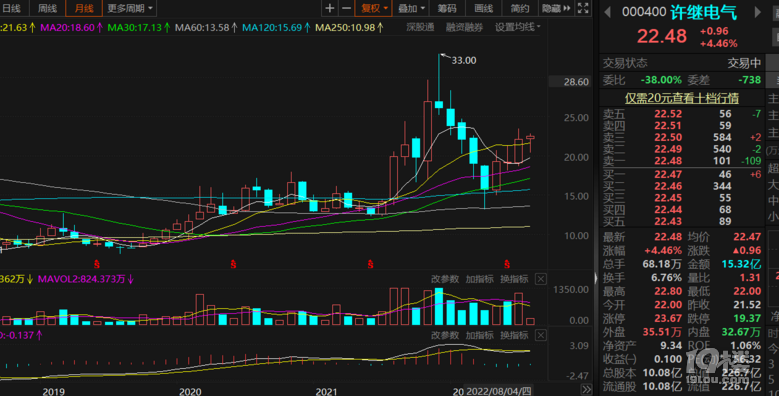Toggle fullscreen chart view icon

(583, 8)
